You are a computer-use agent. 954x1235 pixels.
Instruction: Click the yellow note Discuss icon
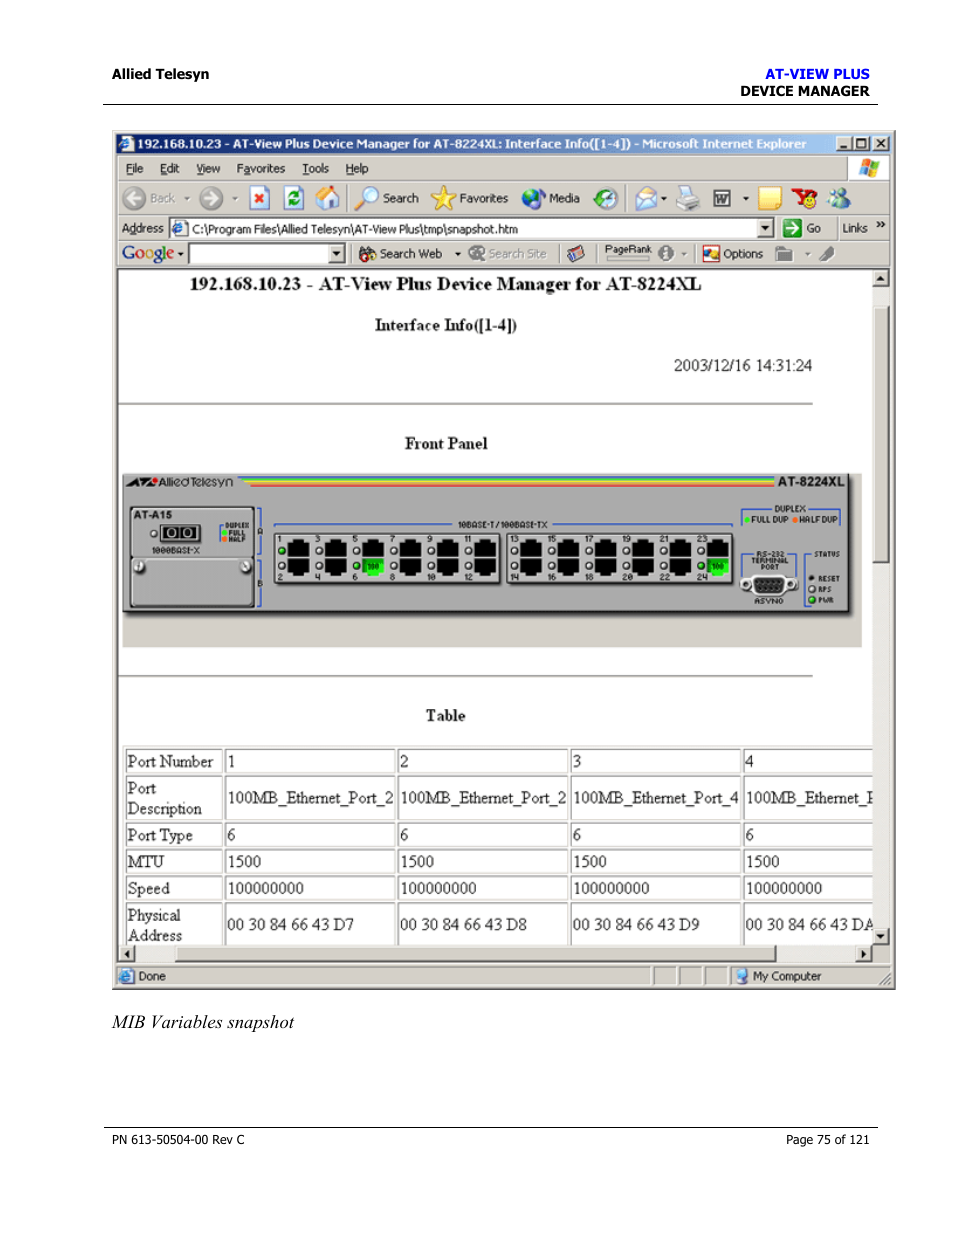770,198
